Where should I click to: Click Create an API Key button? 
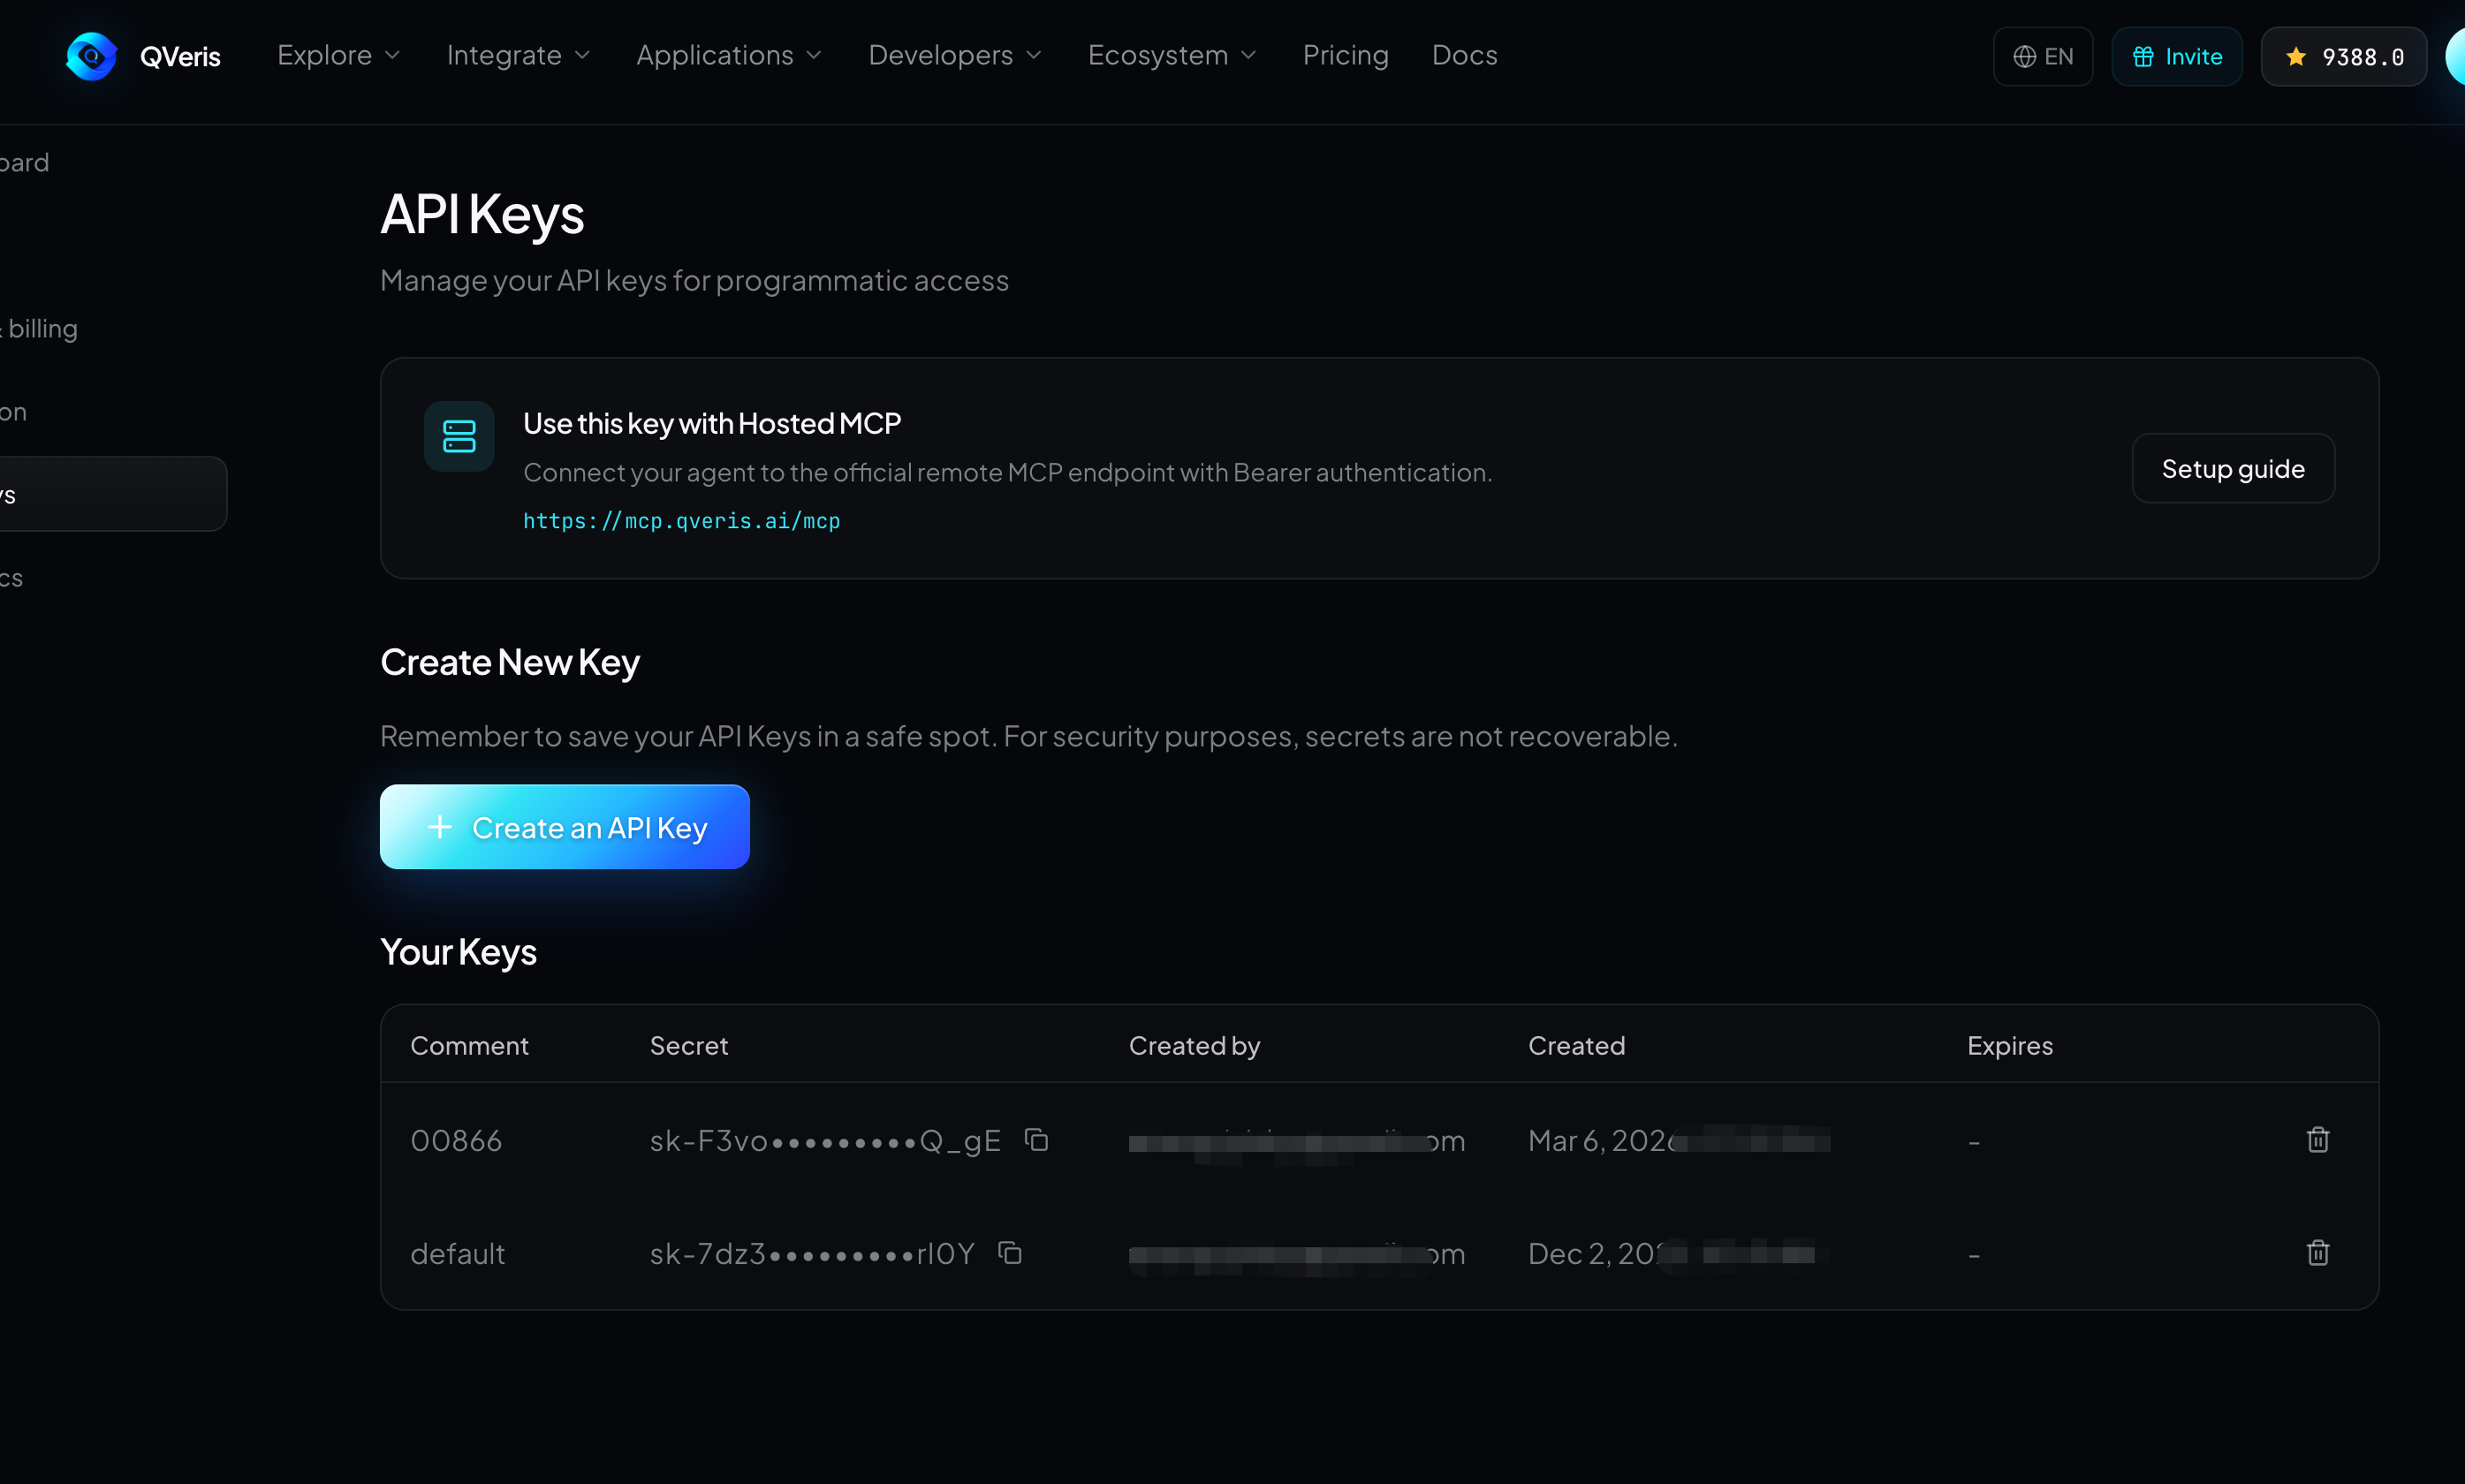point(564,827)
